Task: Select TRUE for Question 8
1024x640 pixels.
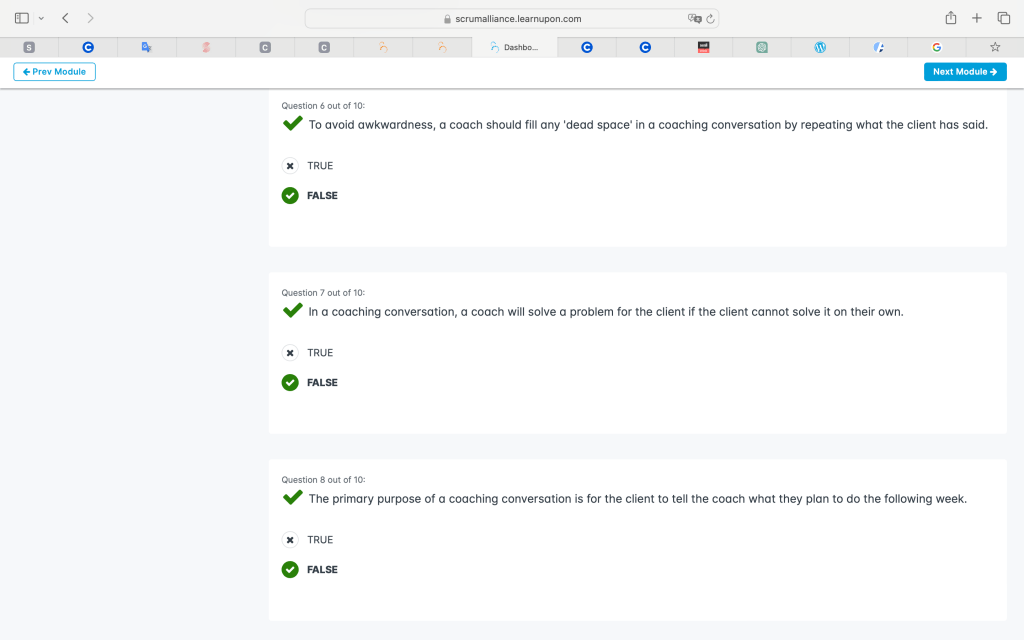Action: click(x=290, y=540)
